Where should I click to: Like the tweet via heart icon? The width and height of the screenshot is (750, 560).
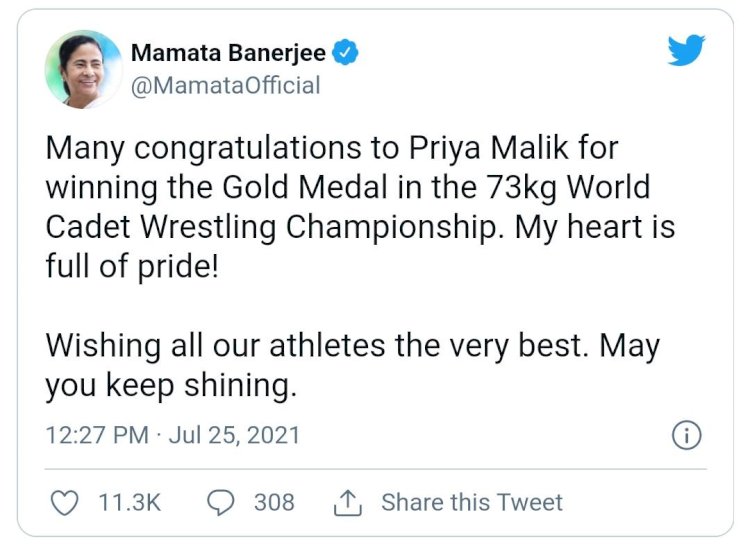65,503
